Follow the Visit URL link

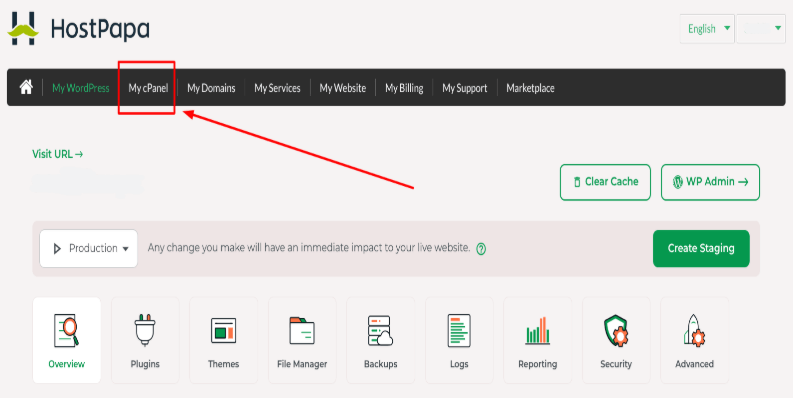tap(58, 154)
